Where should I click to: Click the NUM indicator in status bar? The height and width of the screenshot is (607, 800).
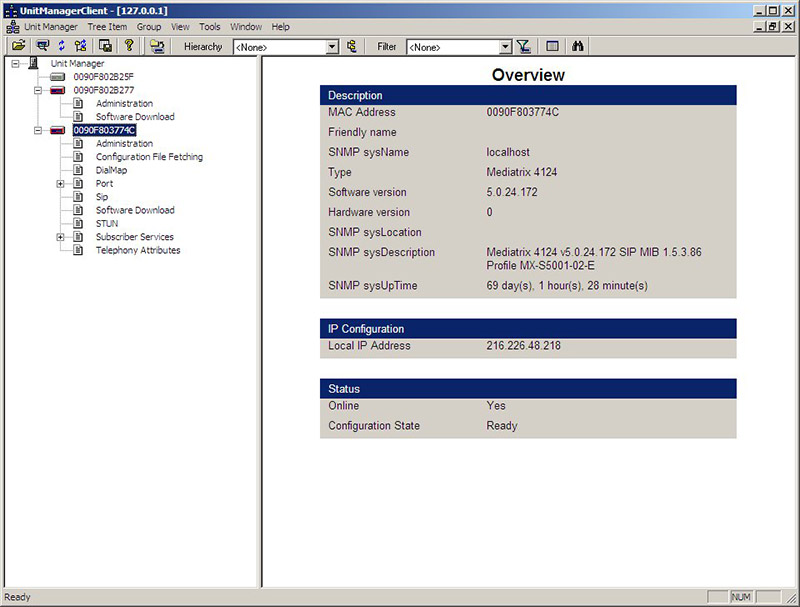[x=741, y=597]
